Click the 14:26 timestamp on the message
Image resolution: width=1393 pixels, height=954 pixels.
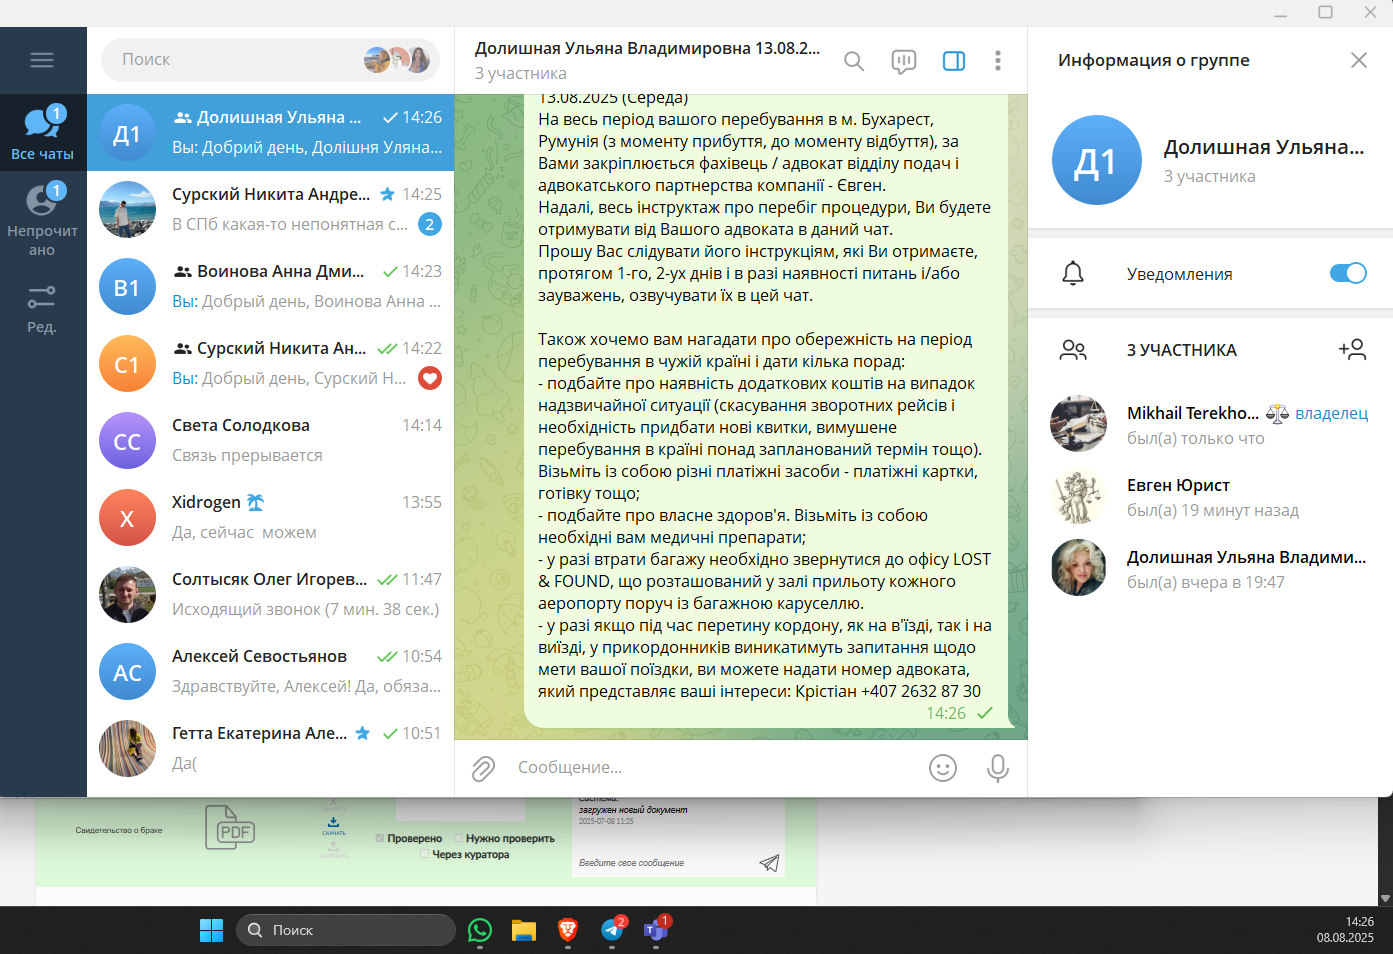946,713
